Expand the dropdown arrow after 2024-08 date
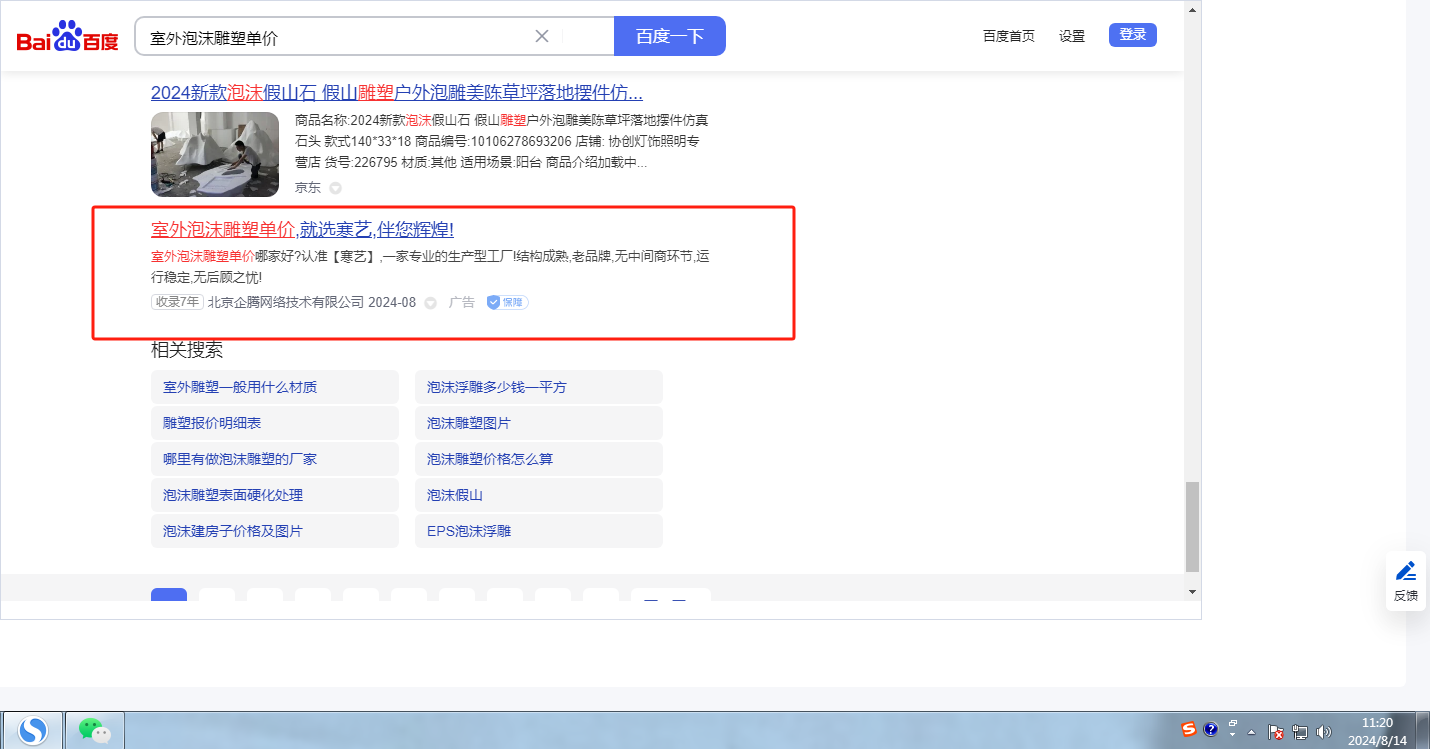 click(431, 303)
